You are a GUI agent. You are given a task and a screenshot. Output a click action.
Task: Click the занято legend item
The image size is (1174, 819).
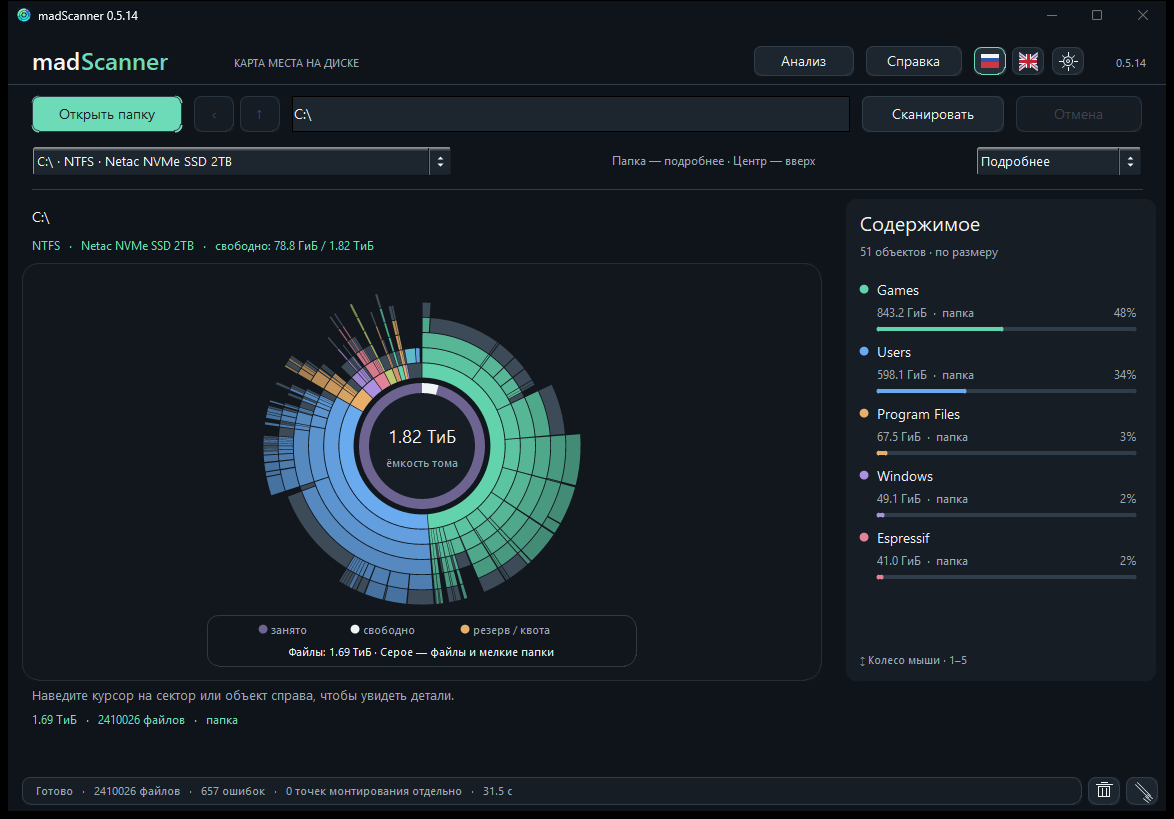(282, 630)
